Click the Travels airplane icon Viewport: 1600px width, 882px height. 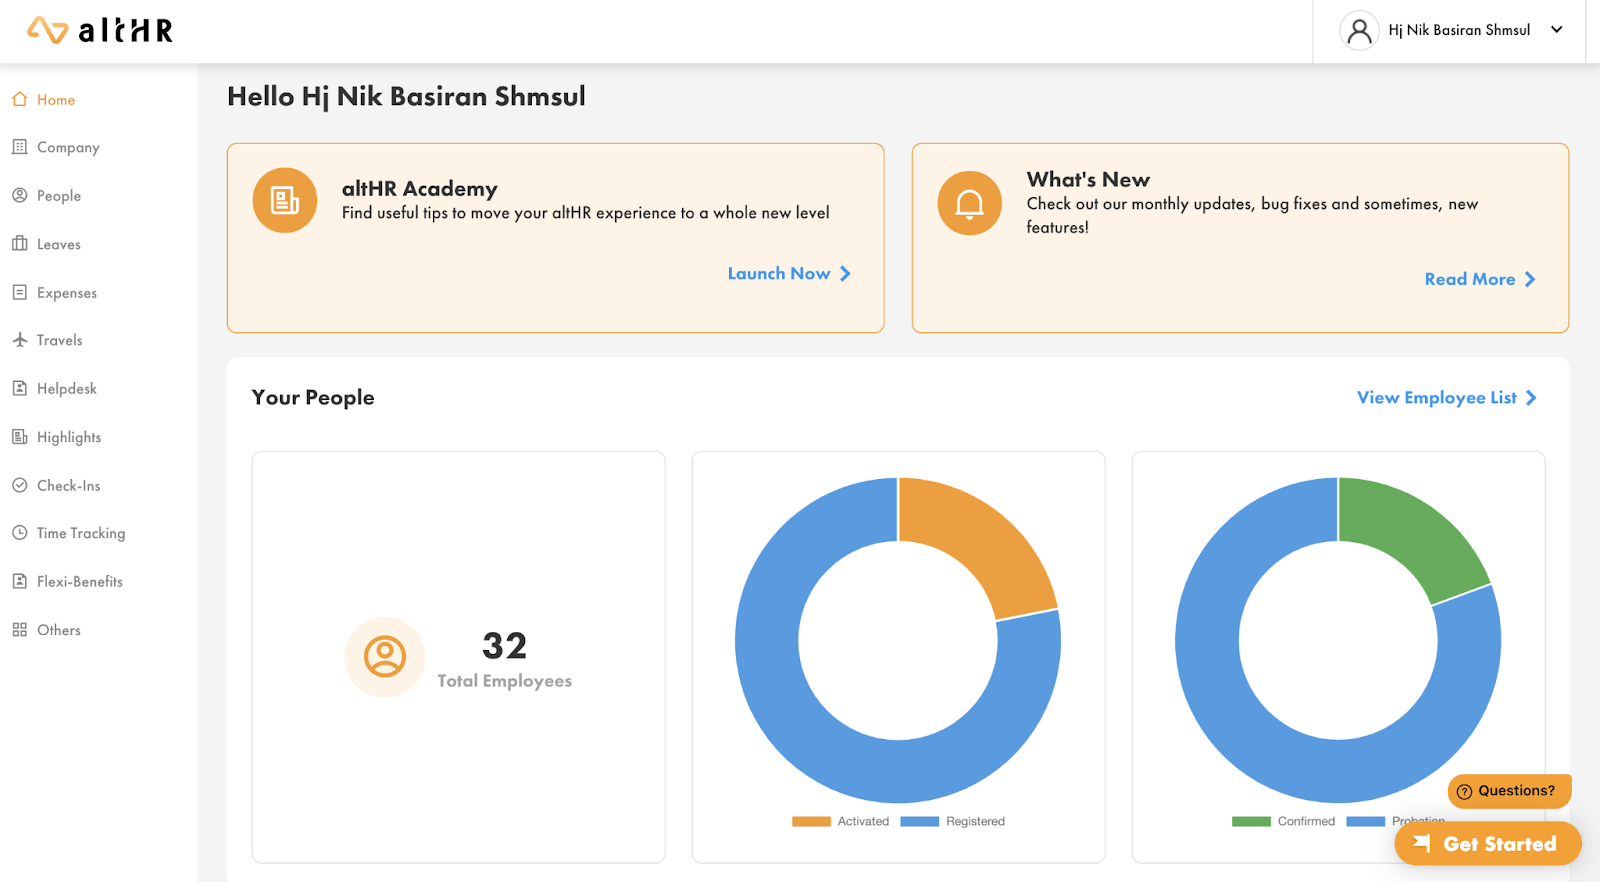(x=19, y=340)
